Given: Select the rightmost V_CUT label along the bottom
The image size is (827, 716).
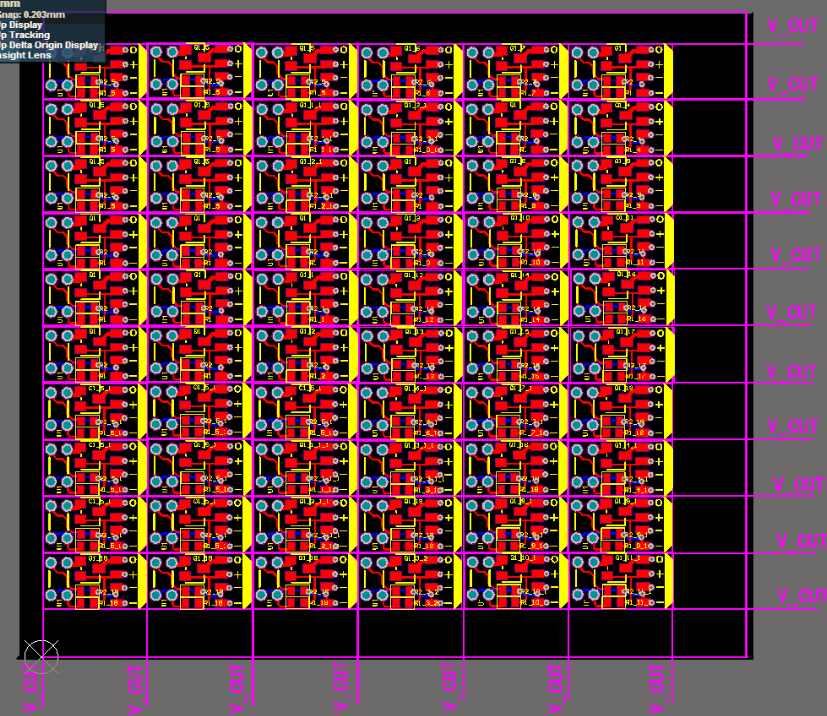Looking at the screenshot, I should pos(657,689).
